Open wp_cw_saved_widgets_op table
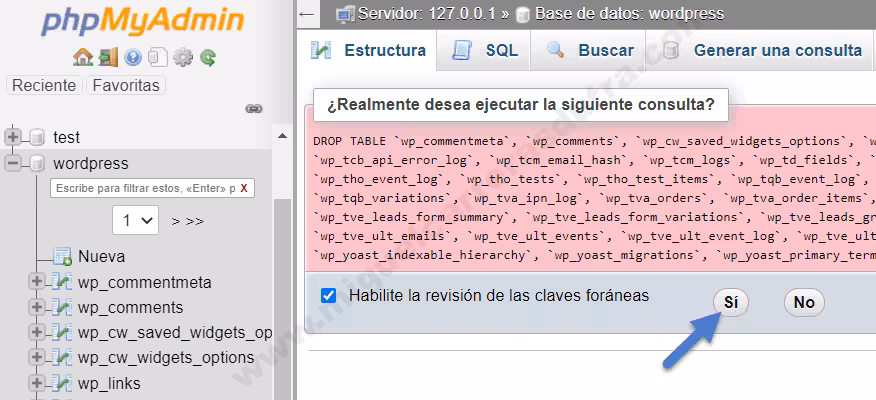This screenshot has width=876, height=400. tap(175, 332)
